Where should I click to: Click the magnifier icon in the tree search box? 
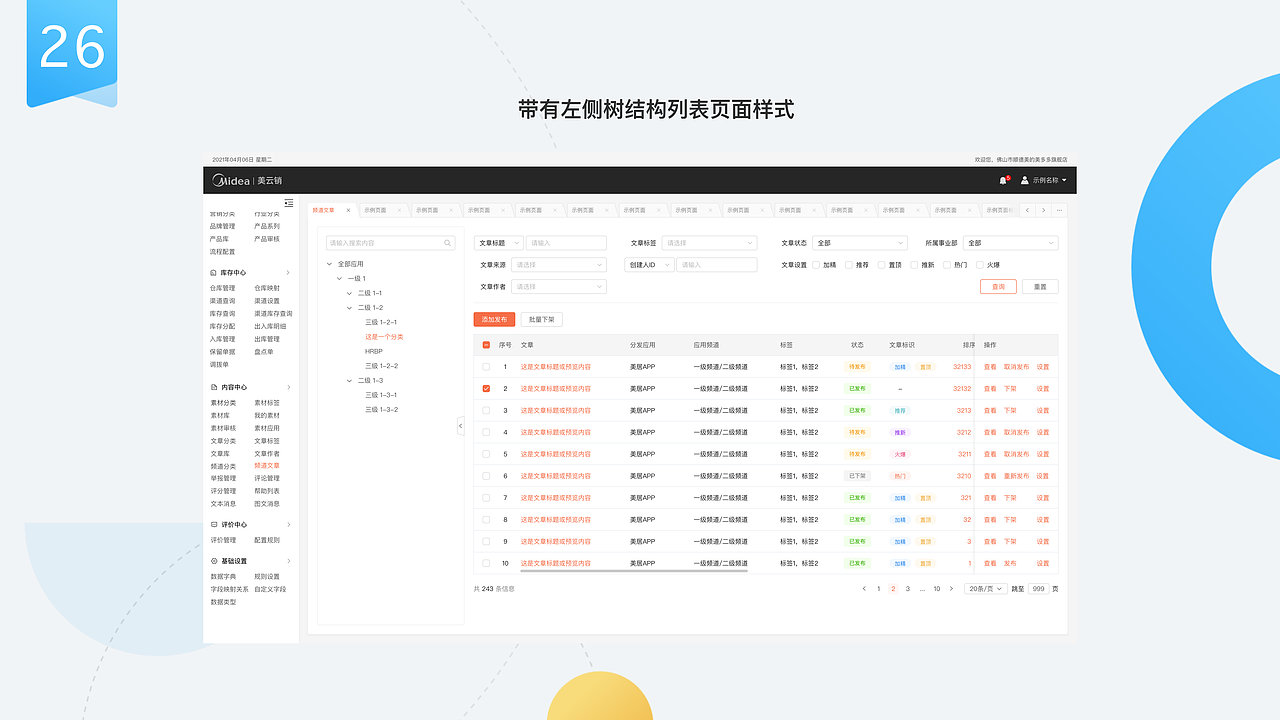447,243
